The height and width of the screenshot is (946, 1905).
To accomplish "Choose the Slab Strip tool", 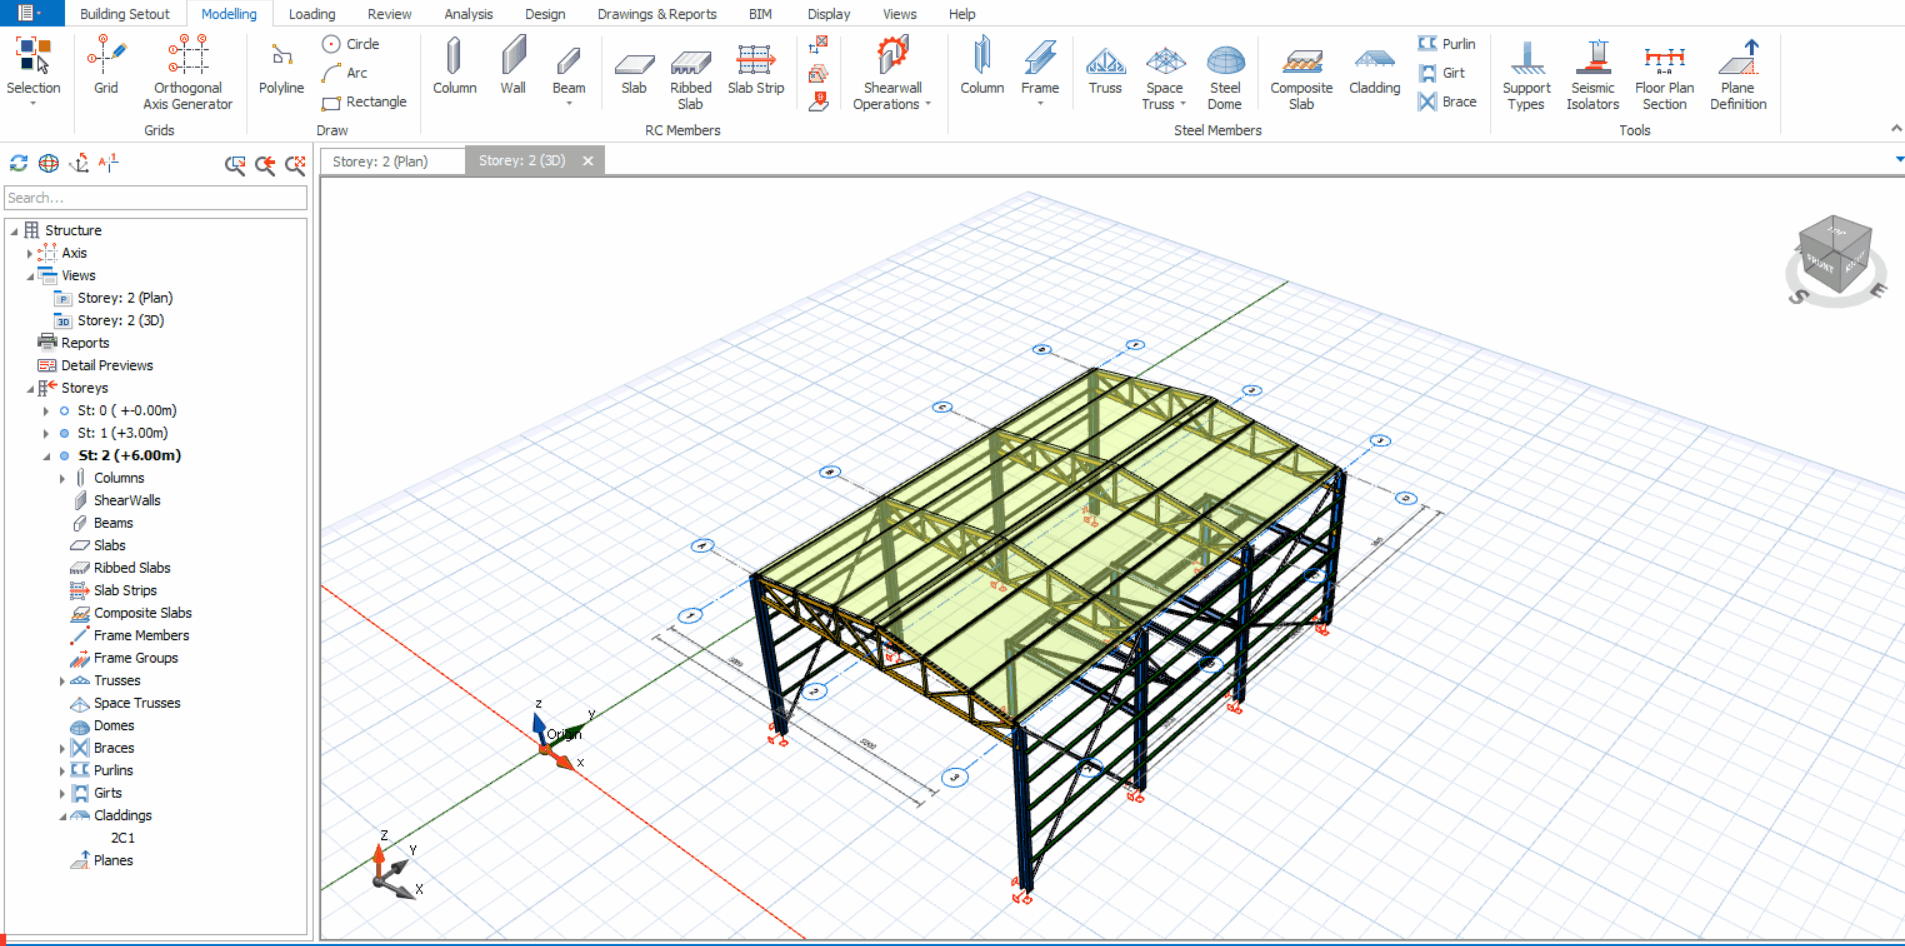I will (x=756, y=68).
